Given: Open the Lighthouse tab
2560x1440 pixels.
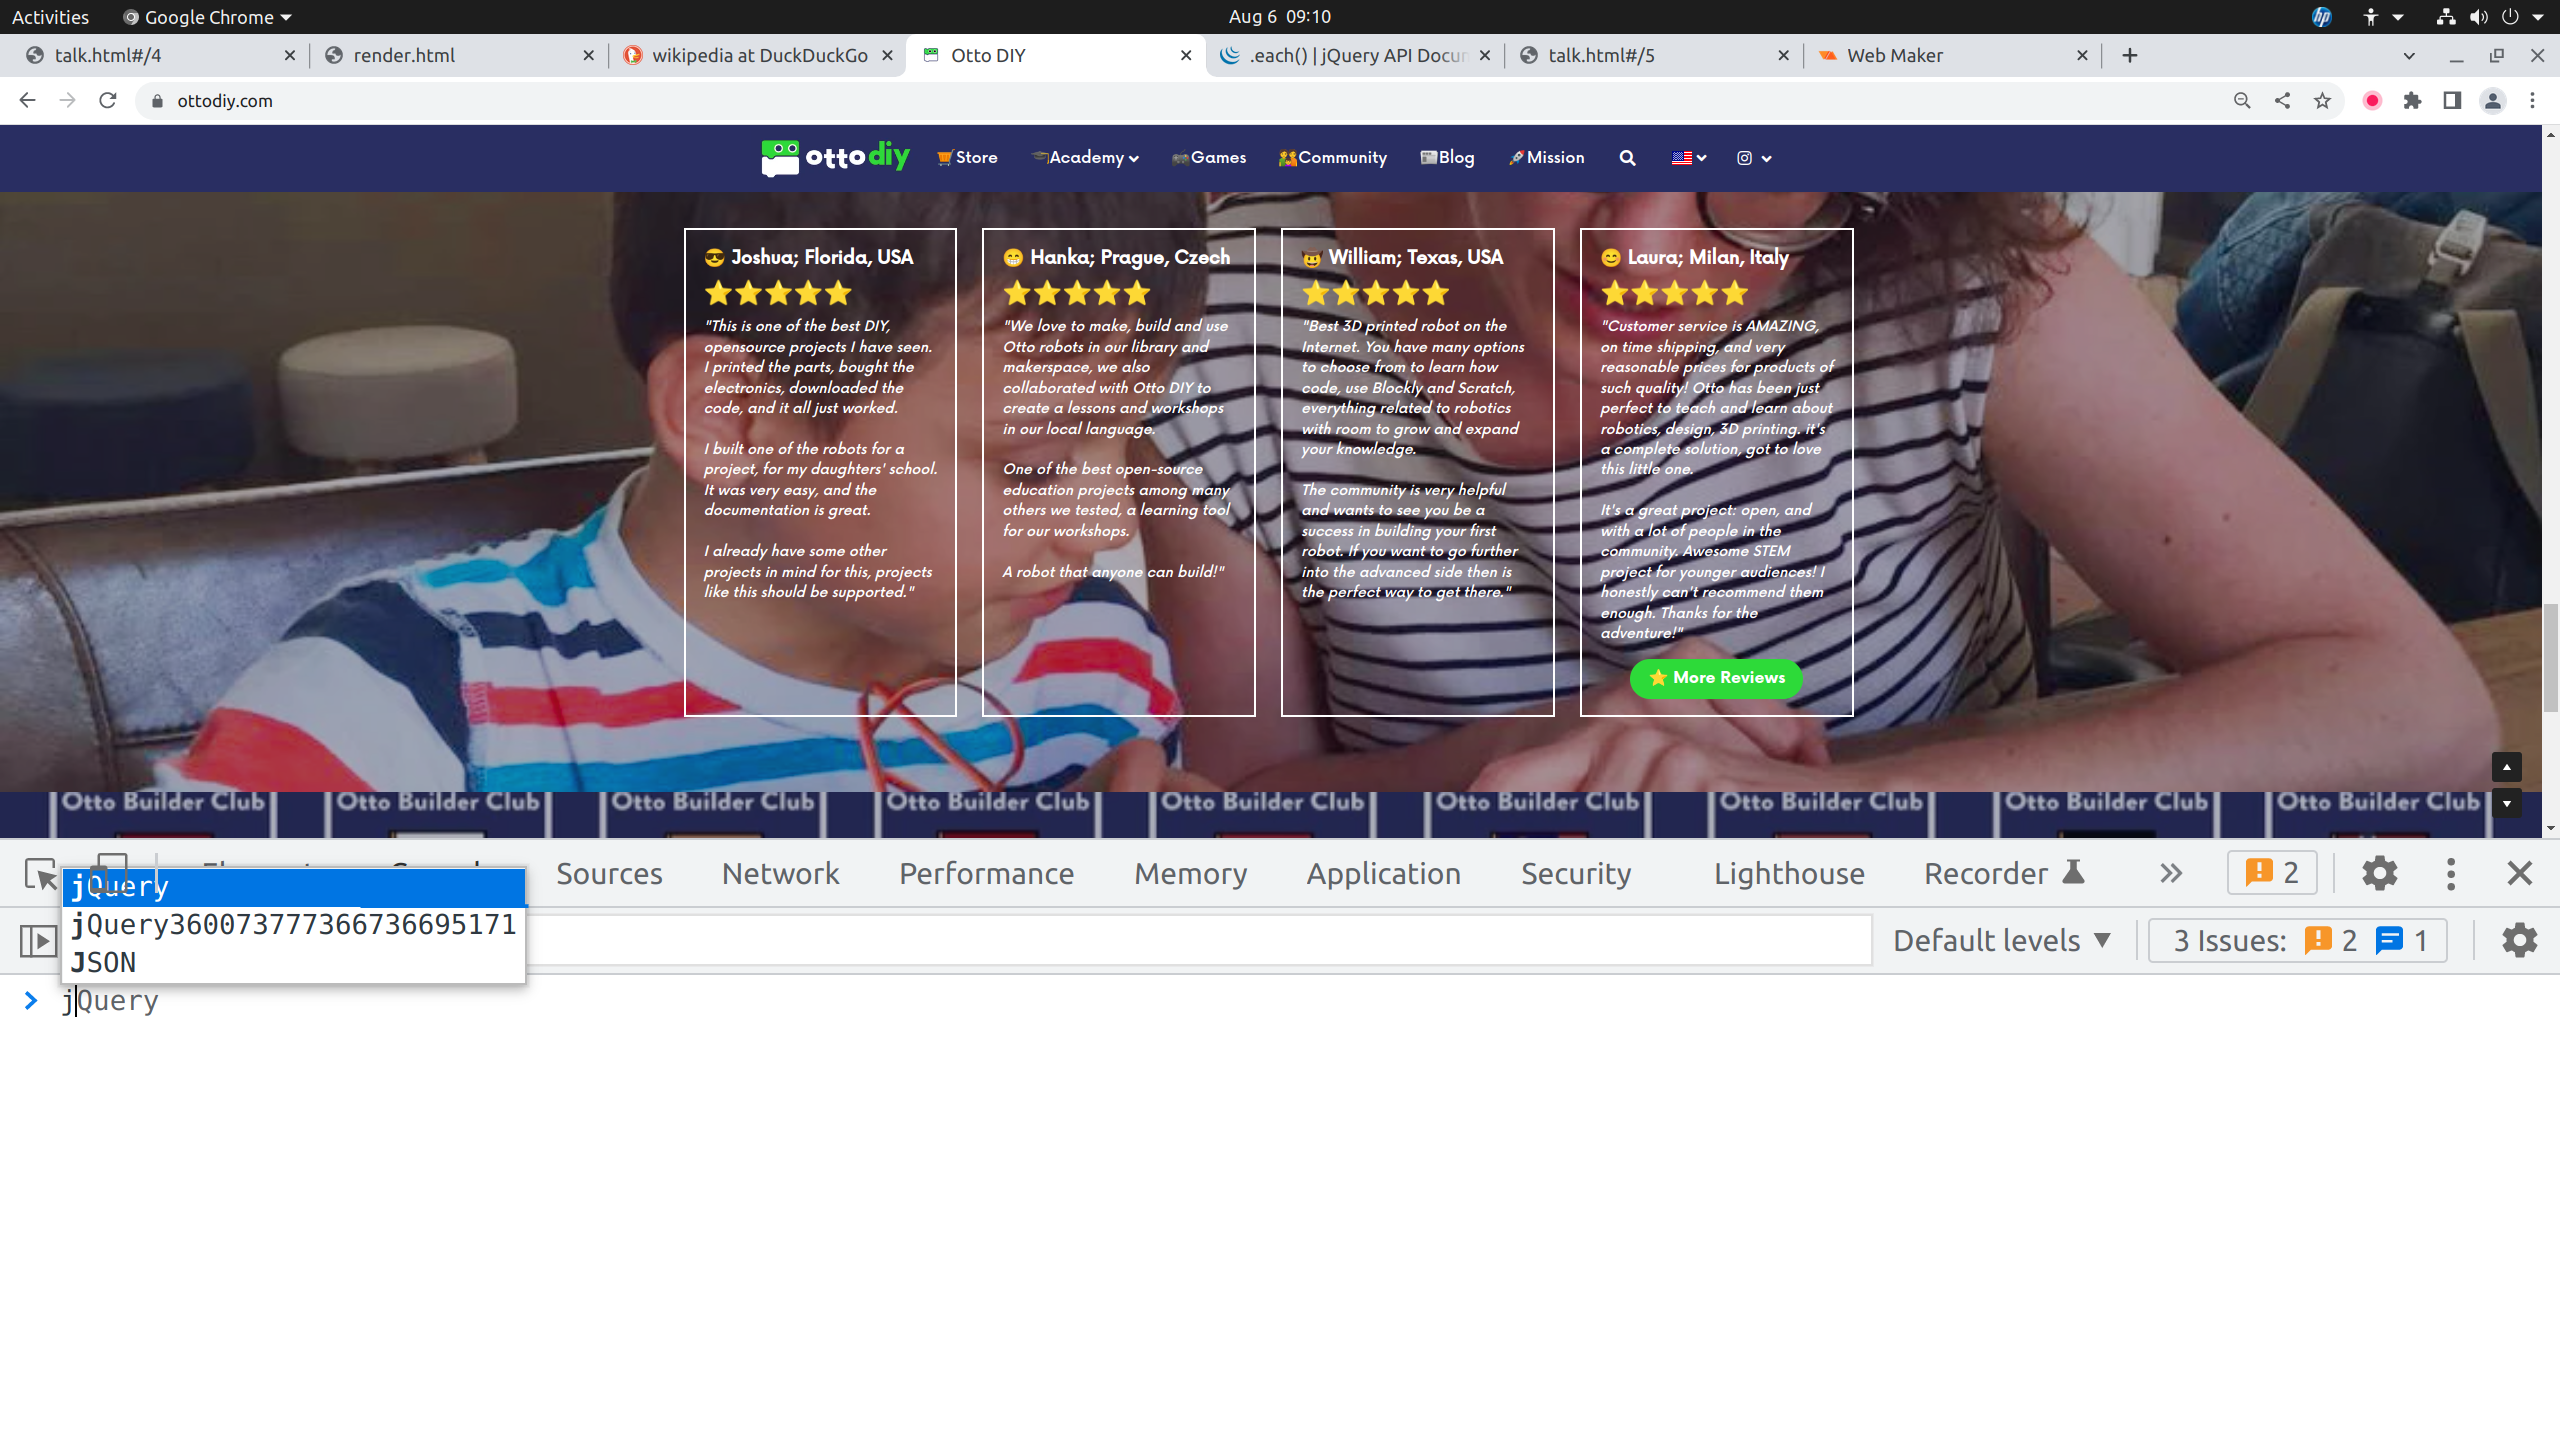Looking at the screenshot, I should [1788, 874].
